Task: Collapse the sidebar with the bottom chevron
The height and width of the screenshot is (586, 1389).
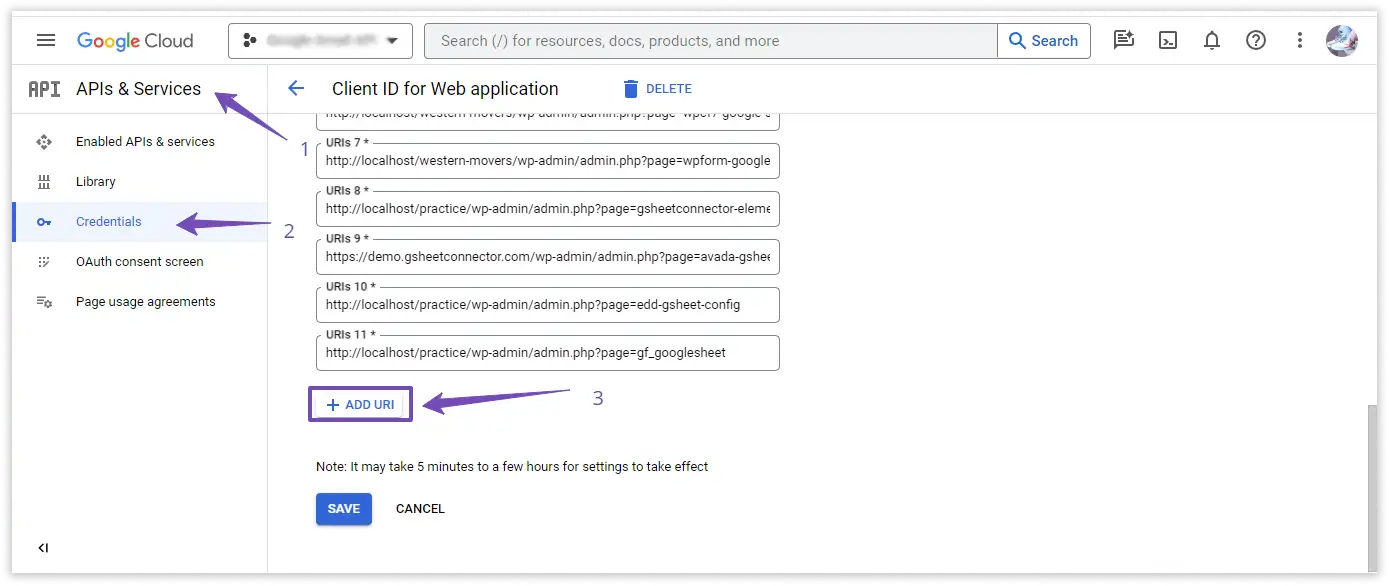Action: [42, 547]
